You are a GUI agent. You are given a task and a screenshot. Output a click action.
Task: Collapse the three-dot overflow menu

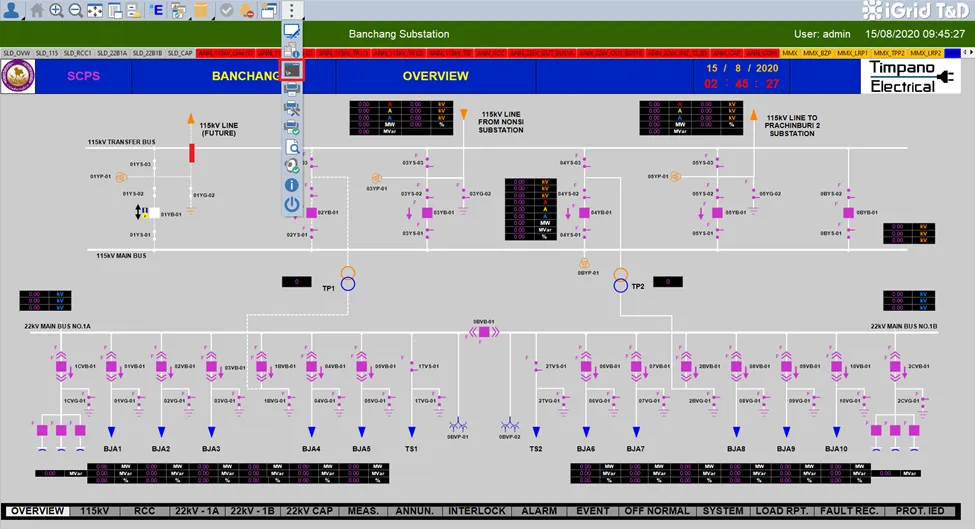292,10
